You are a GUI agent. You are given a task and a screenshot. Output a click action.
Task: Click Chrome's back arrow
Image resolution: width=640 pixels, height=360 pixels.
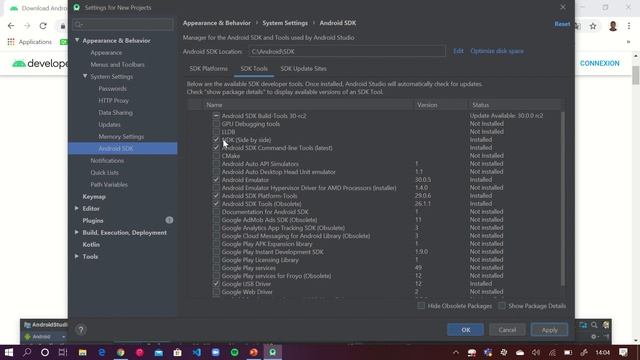click(11, 26)
